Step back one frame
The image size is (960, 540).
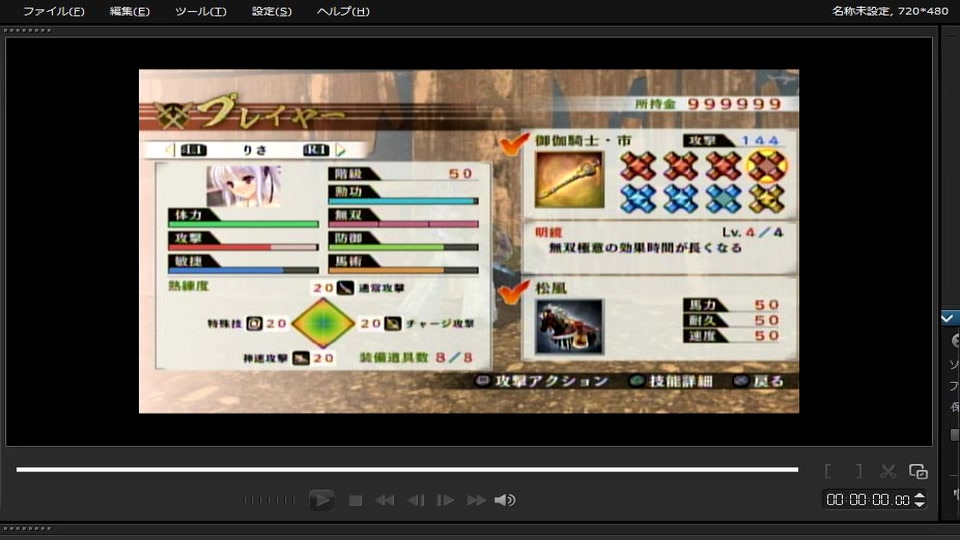416,501
